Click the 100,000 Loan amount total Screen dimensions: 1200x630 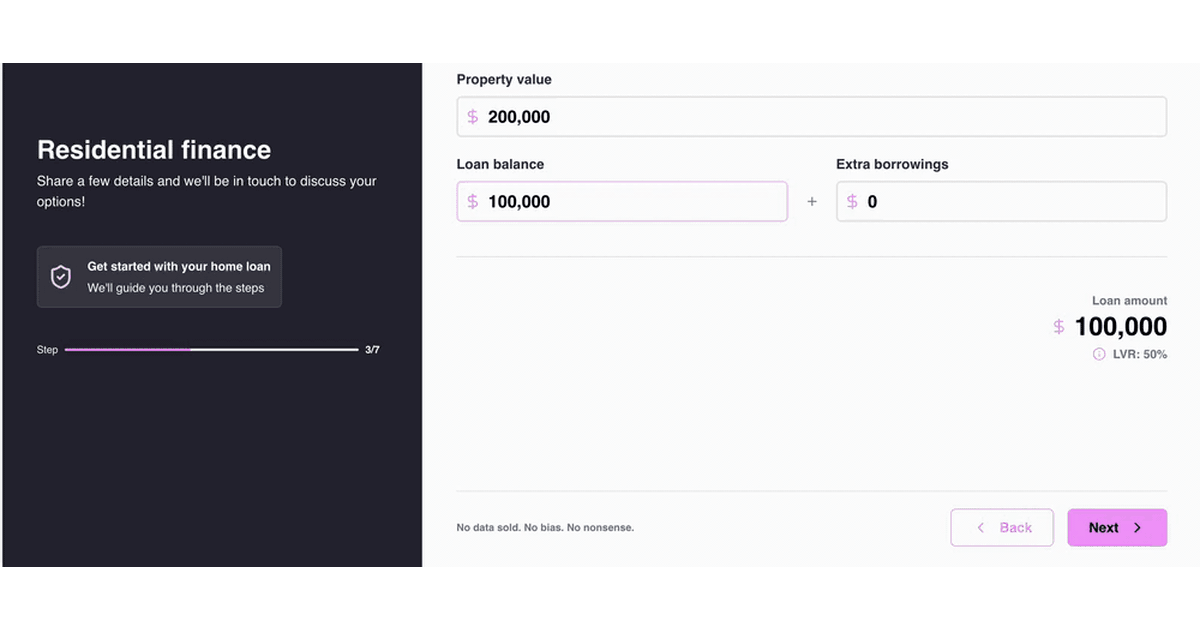[x=1120, y=327]
